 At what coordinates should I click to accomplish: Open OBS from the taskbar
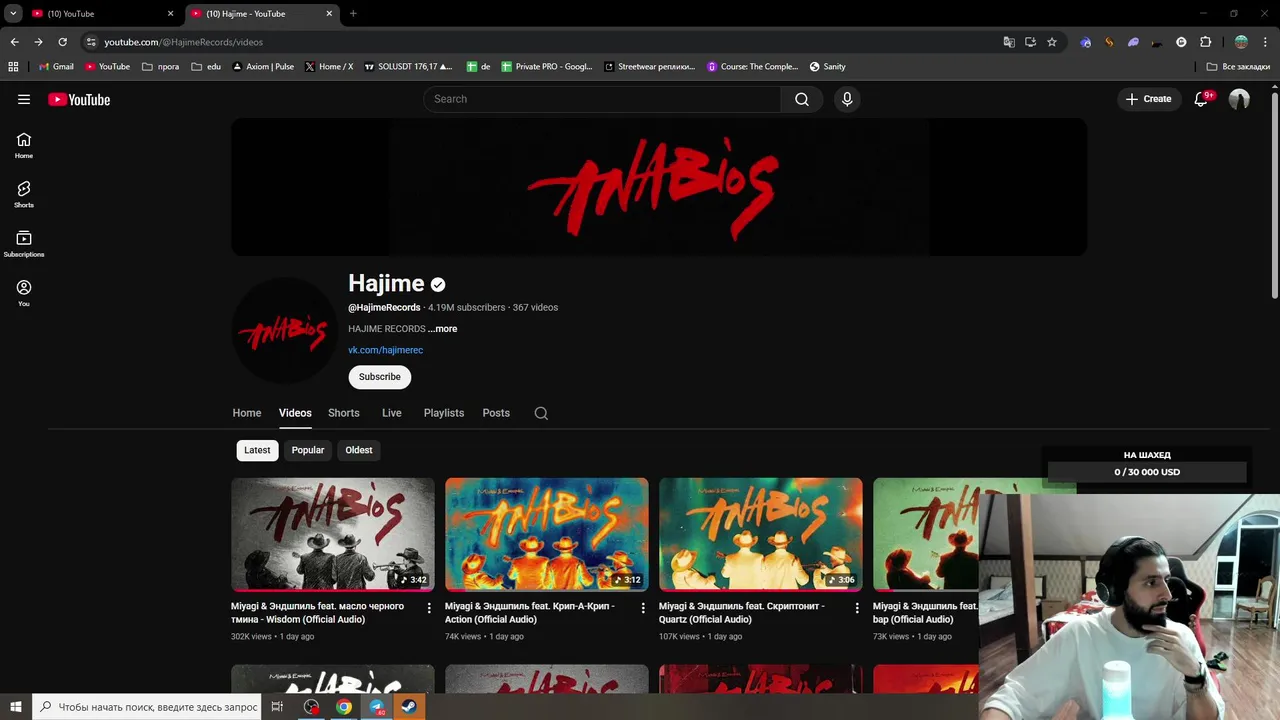[312, 707]
